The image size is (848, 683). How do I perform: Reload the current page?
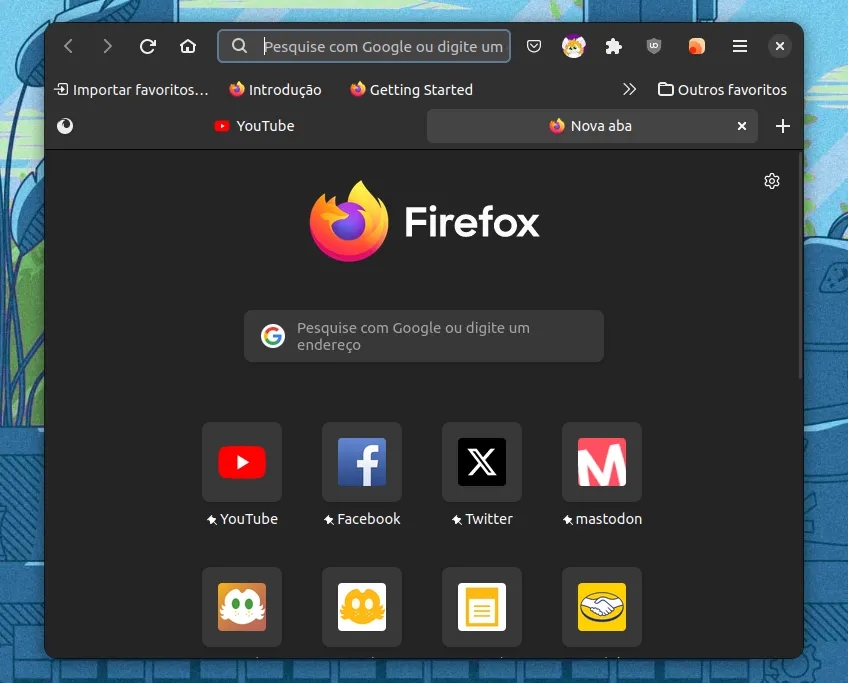pyautogui.click(x=148, y=47)
